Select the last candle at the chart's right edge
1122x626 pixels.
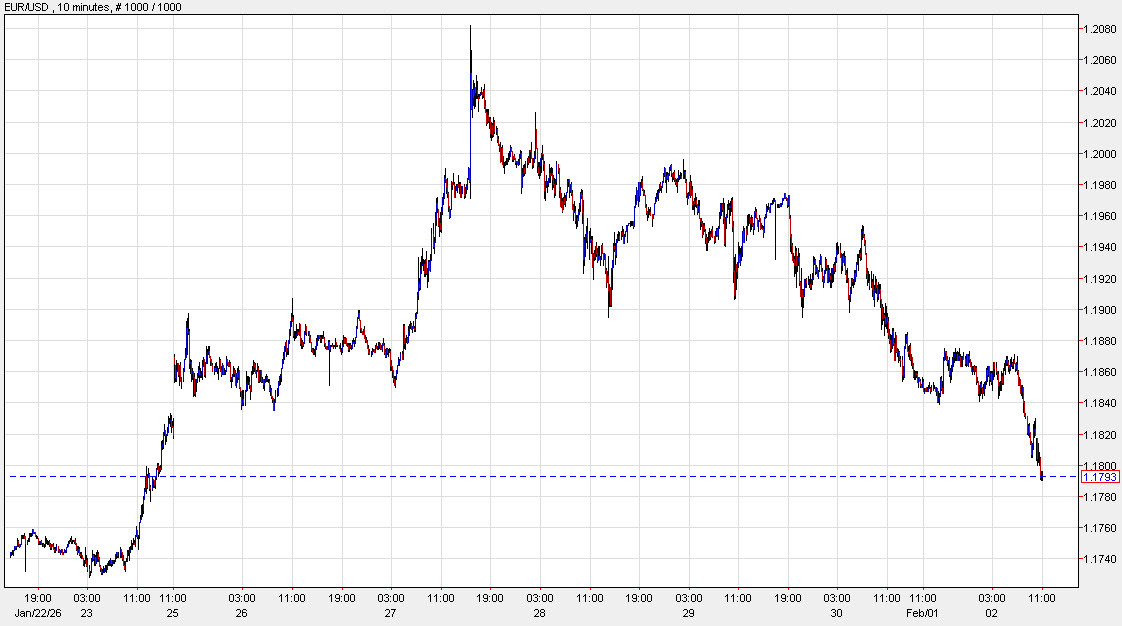[x=1040, y=475]
